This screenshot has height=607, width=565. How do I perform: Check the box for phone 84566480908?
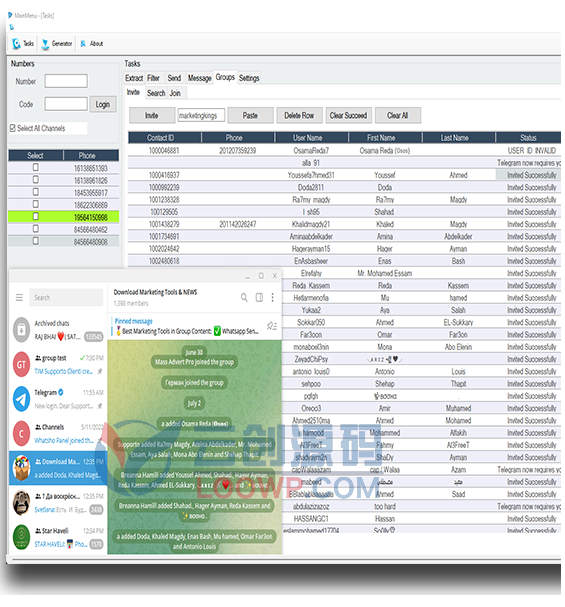point(36,241)
